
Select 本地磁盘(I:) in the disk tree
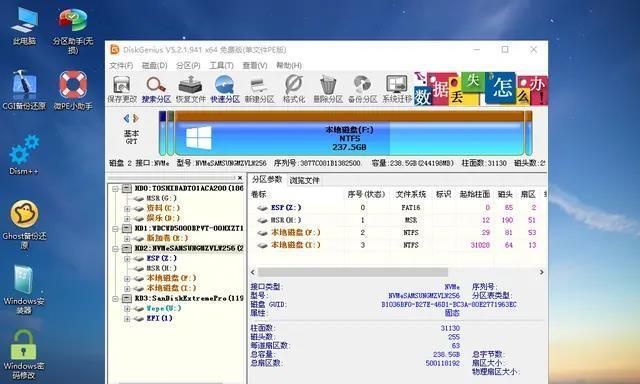coord(171,288)
